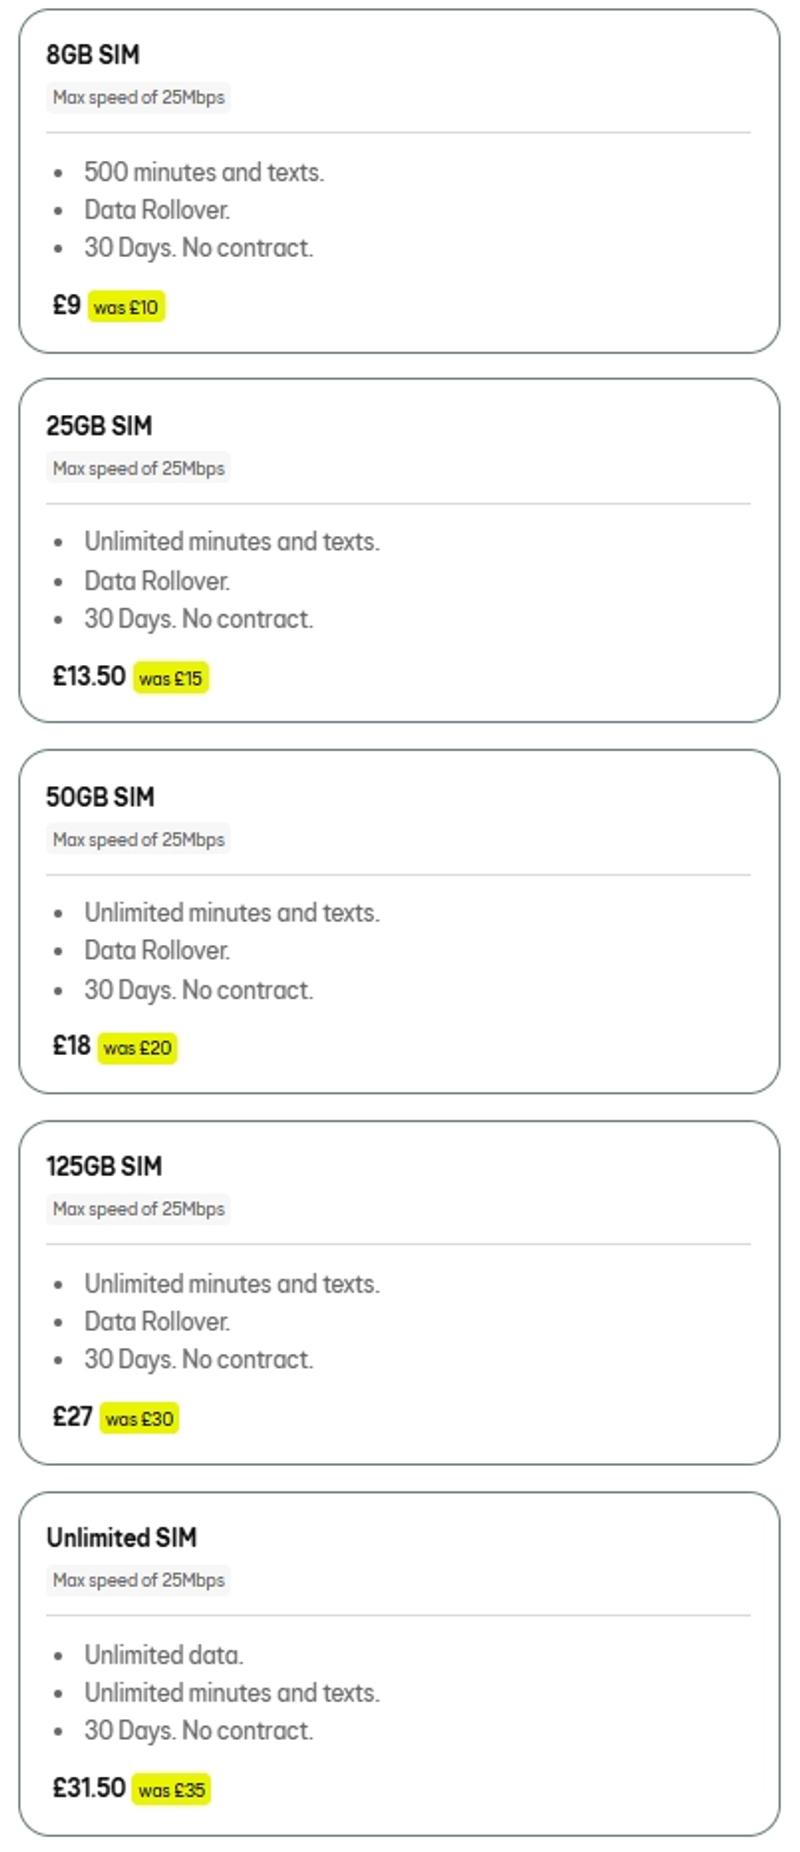The image size is (800, 1852).
Task: Click the 'was £10' yellow badge
Action: pyautogui.click(x=126, y=307)
